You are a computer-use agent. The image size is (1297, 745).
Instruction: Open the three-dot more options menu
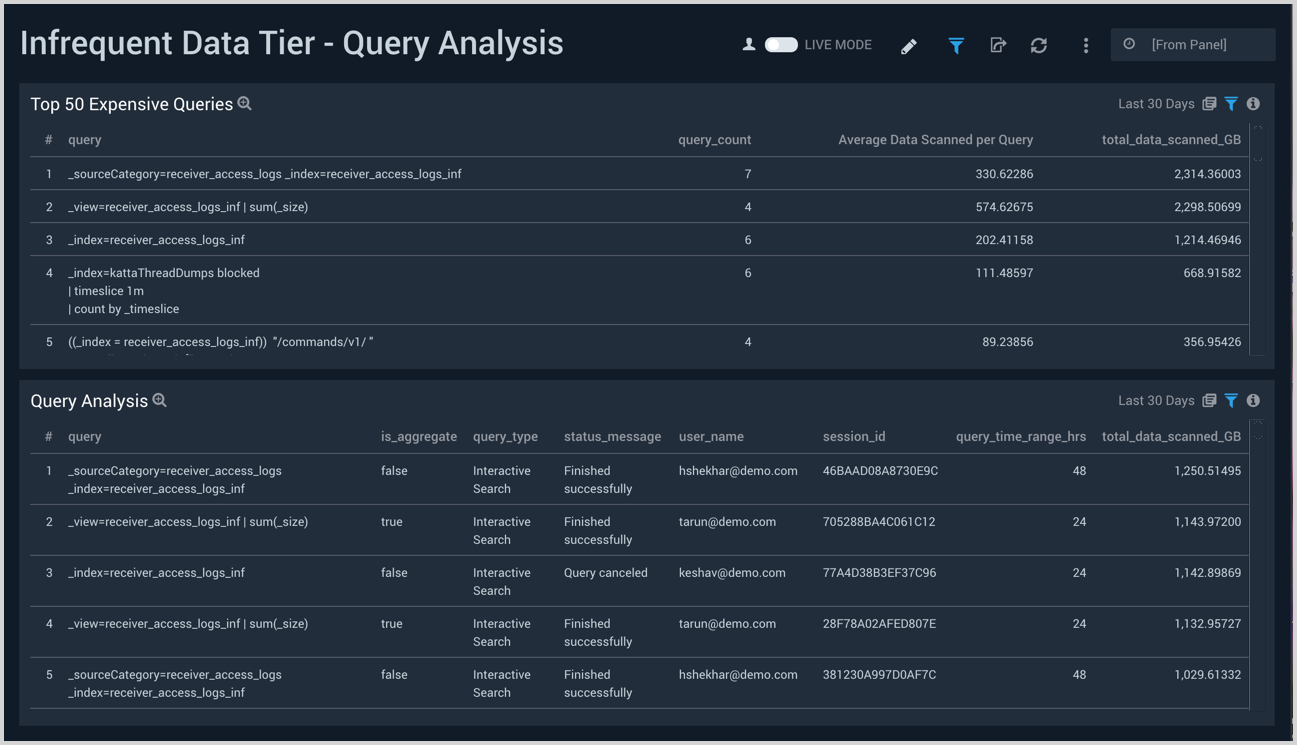point(1086,45)
